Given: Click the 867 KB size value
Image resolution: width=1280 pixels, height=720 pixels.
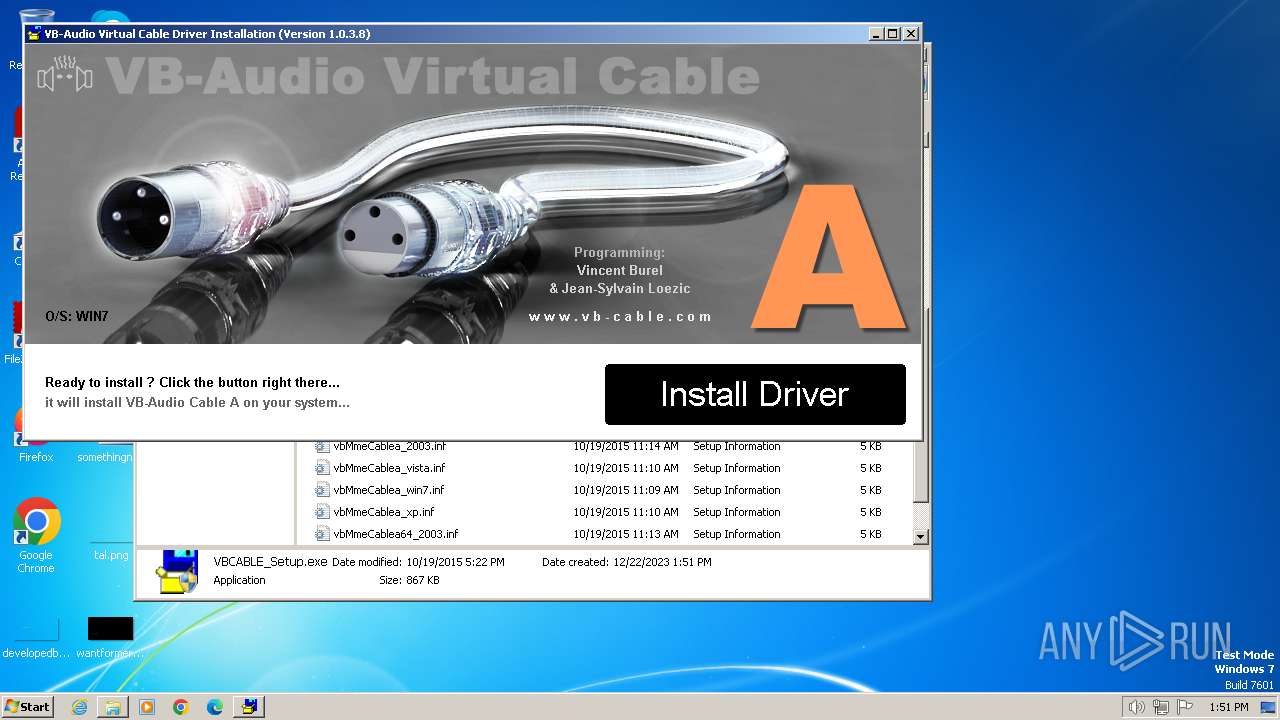Looking at the screenshot, I should pos(422,580).
